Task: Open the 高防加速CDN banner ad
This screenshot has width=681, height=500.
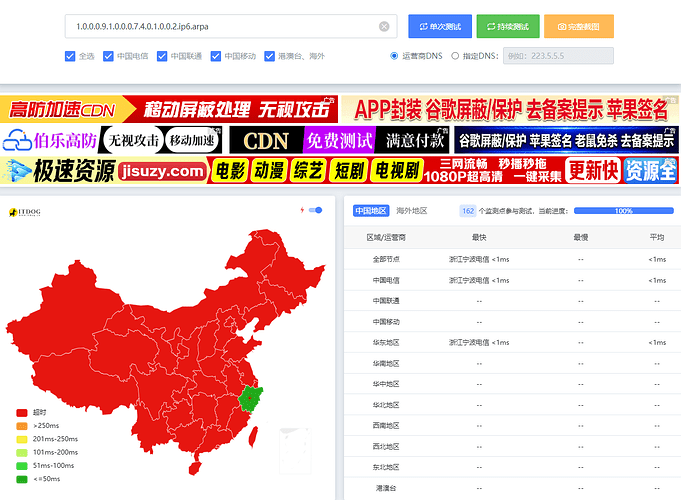Action: click(169, 109)
